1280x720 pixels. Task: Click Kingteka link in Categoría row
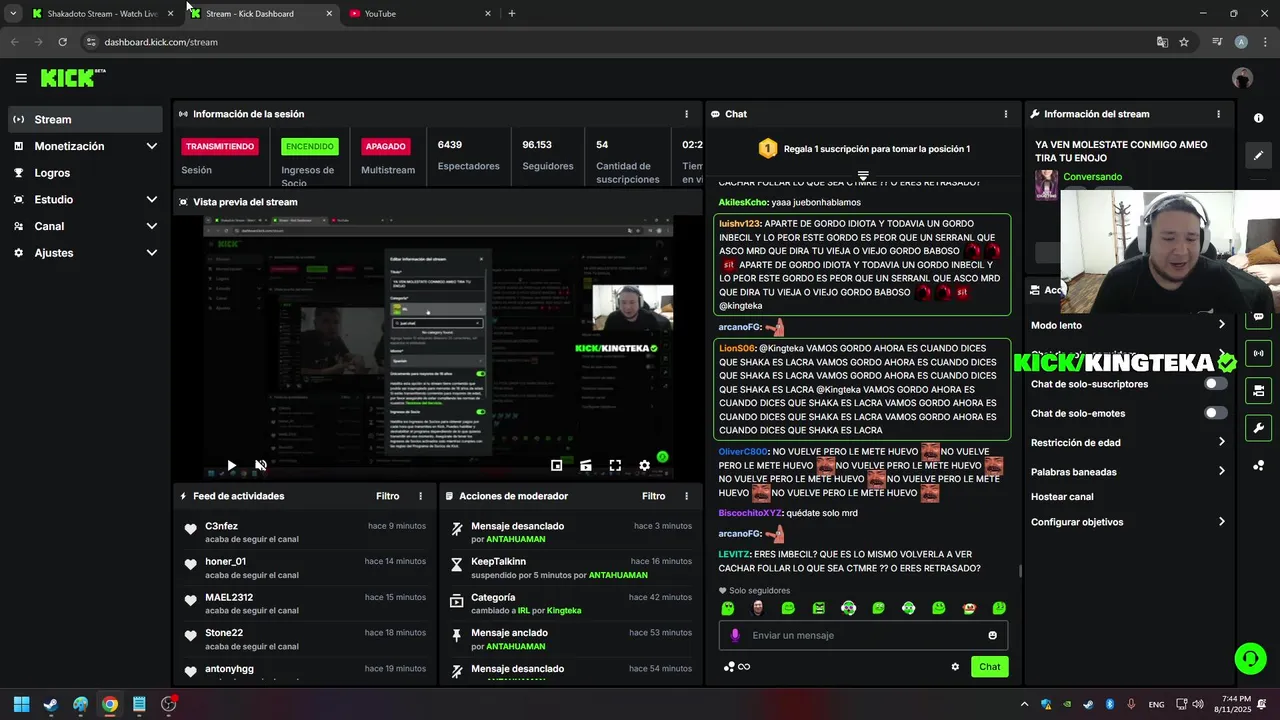pos(564,611)
